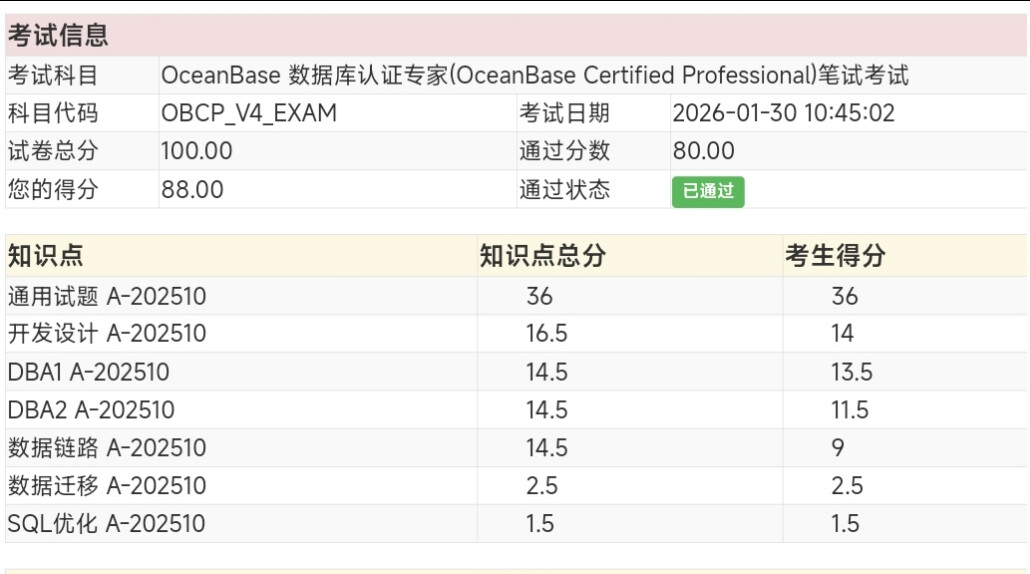Select the 通用试题 A-202510 row label

tap(107, 296)
